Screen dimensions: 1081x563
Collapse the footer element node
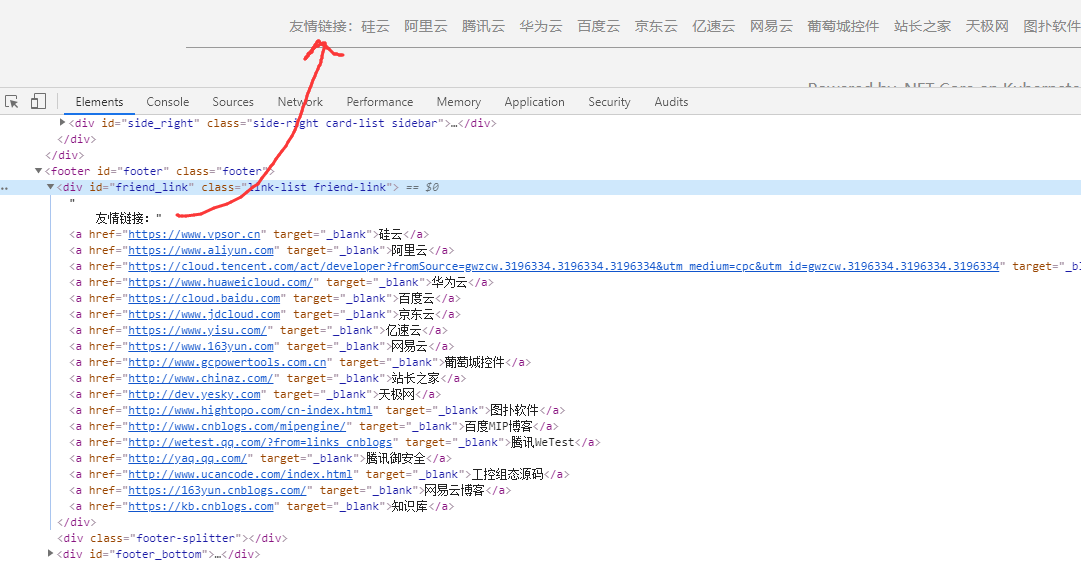[39, 171]
